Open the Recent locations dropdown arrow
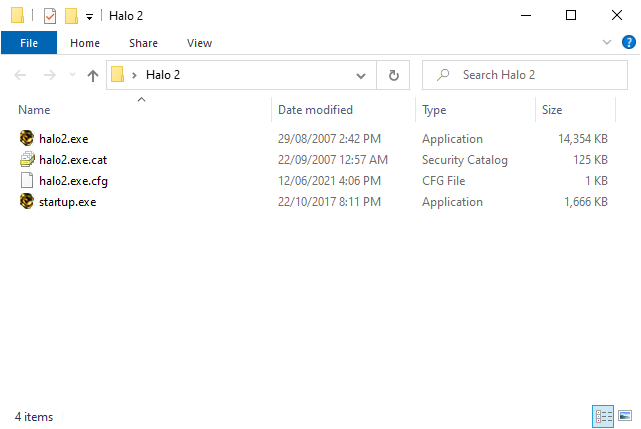The width and height of the screenshot is (641, 429). tap(71, 76)
